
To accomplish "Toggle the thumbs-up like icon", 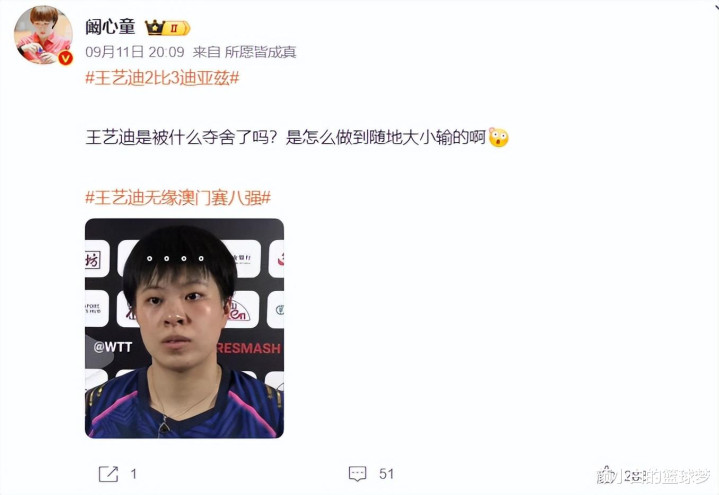I will [608, 474].
